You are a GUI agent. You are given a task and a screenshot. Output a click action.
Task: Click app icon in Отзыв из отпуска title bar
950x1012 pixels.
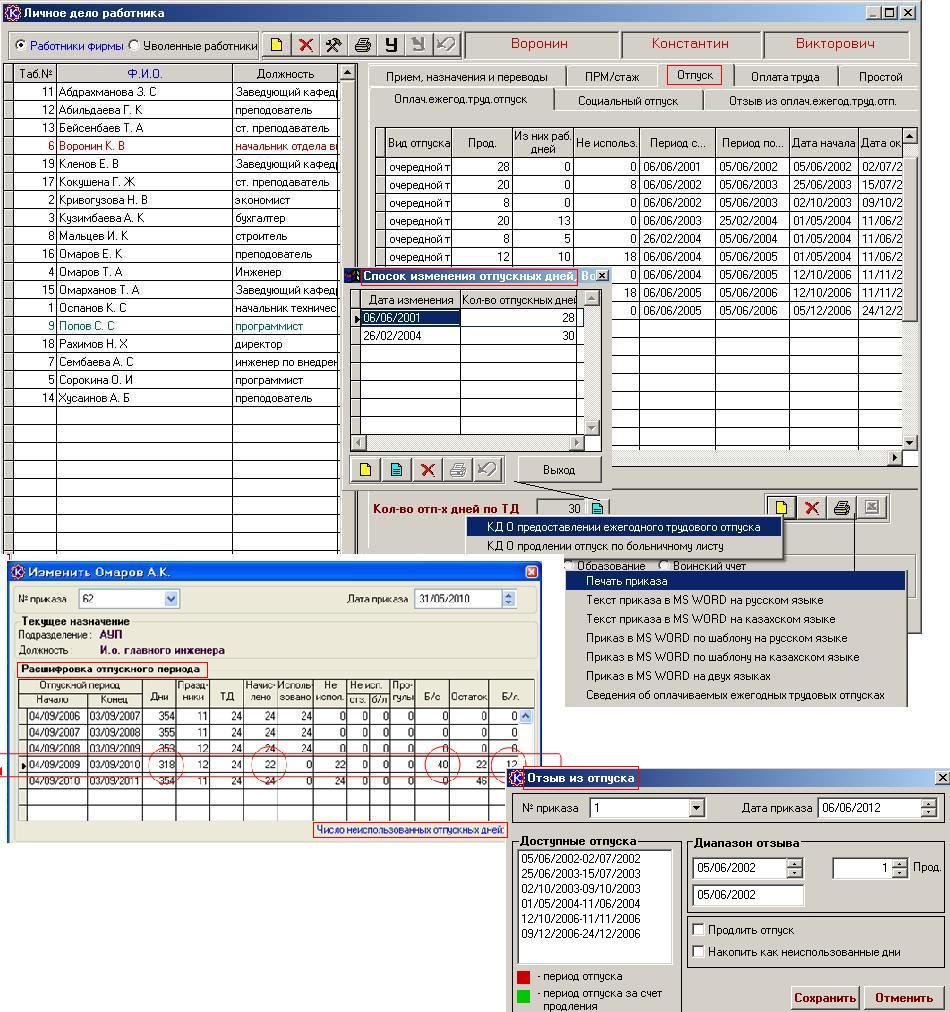[517, 778]
